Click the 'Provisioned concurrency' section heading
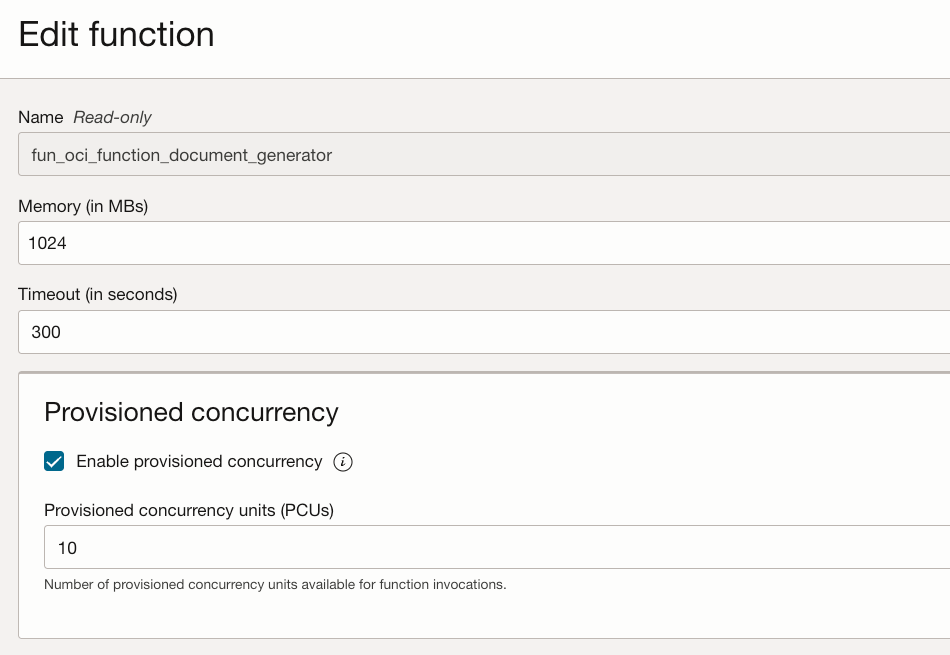Image resolution: width=950 pixels, height=655 pixels. [x=191, y=412]
